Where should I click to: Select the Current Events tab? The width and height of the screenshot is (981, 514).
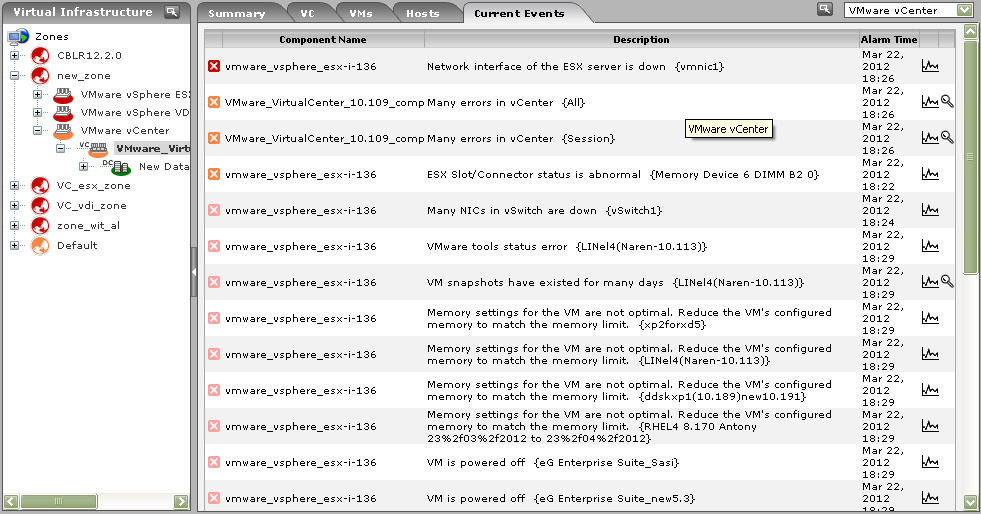click(519, 13)
